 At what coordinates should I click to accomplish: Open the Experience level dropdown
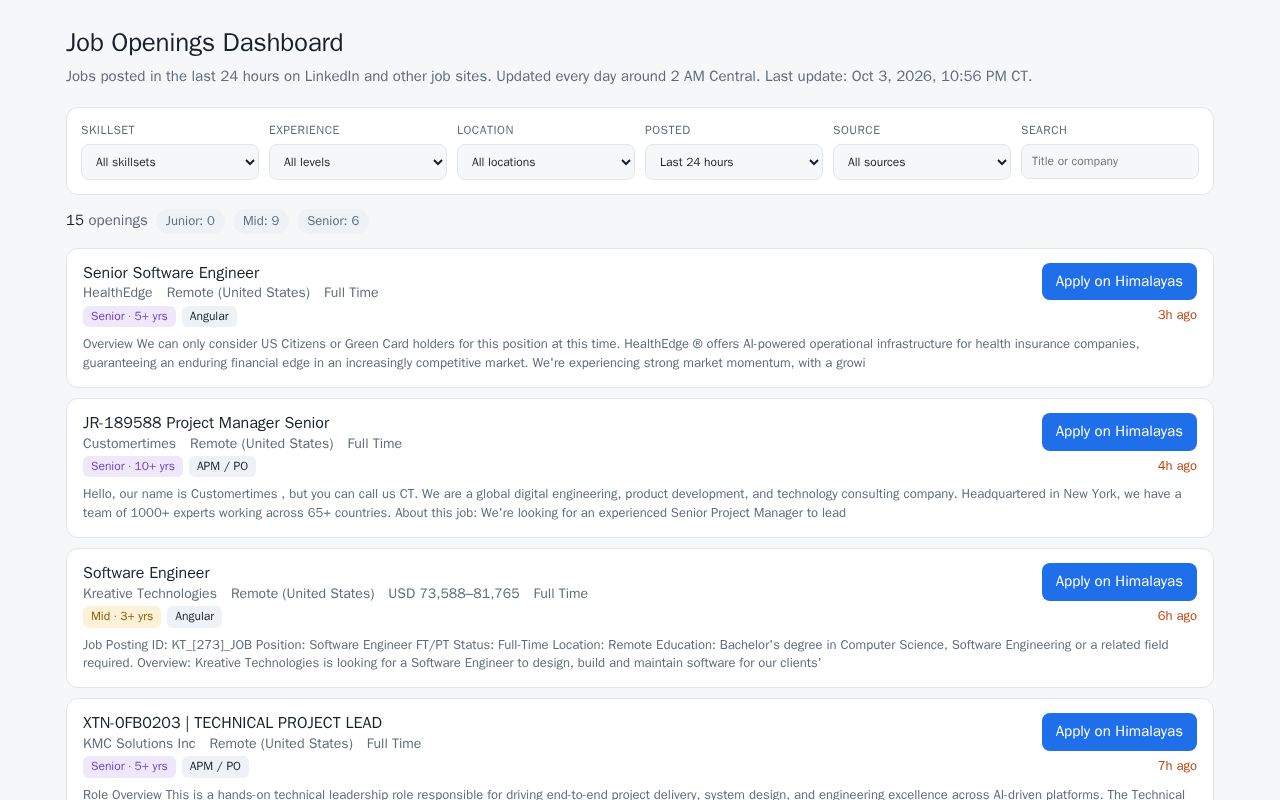358,162
